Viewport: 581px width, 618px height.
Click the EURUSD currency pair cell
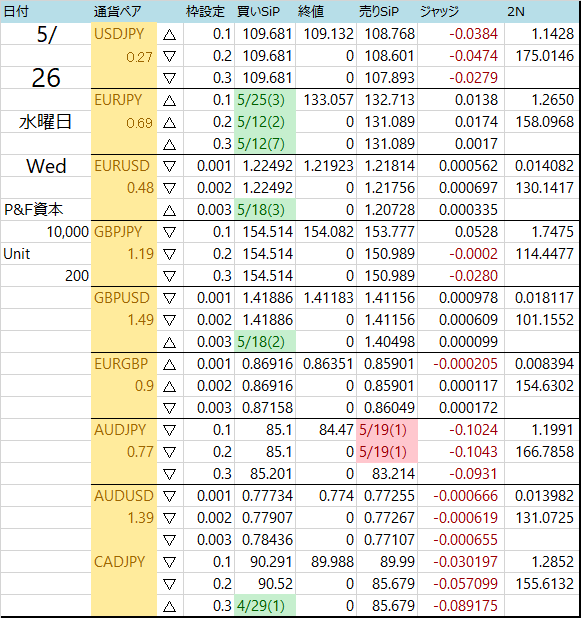122,166
